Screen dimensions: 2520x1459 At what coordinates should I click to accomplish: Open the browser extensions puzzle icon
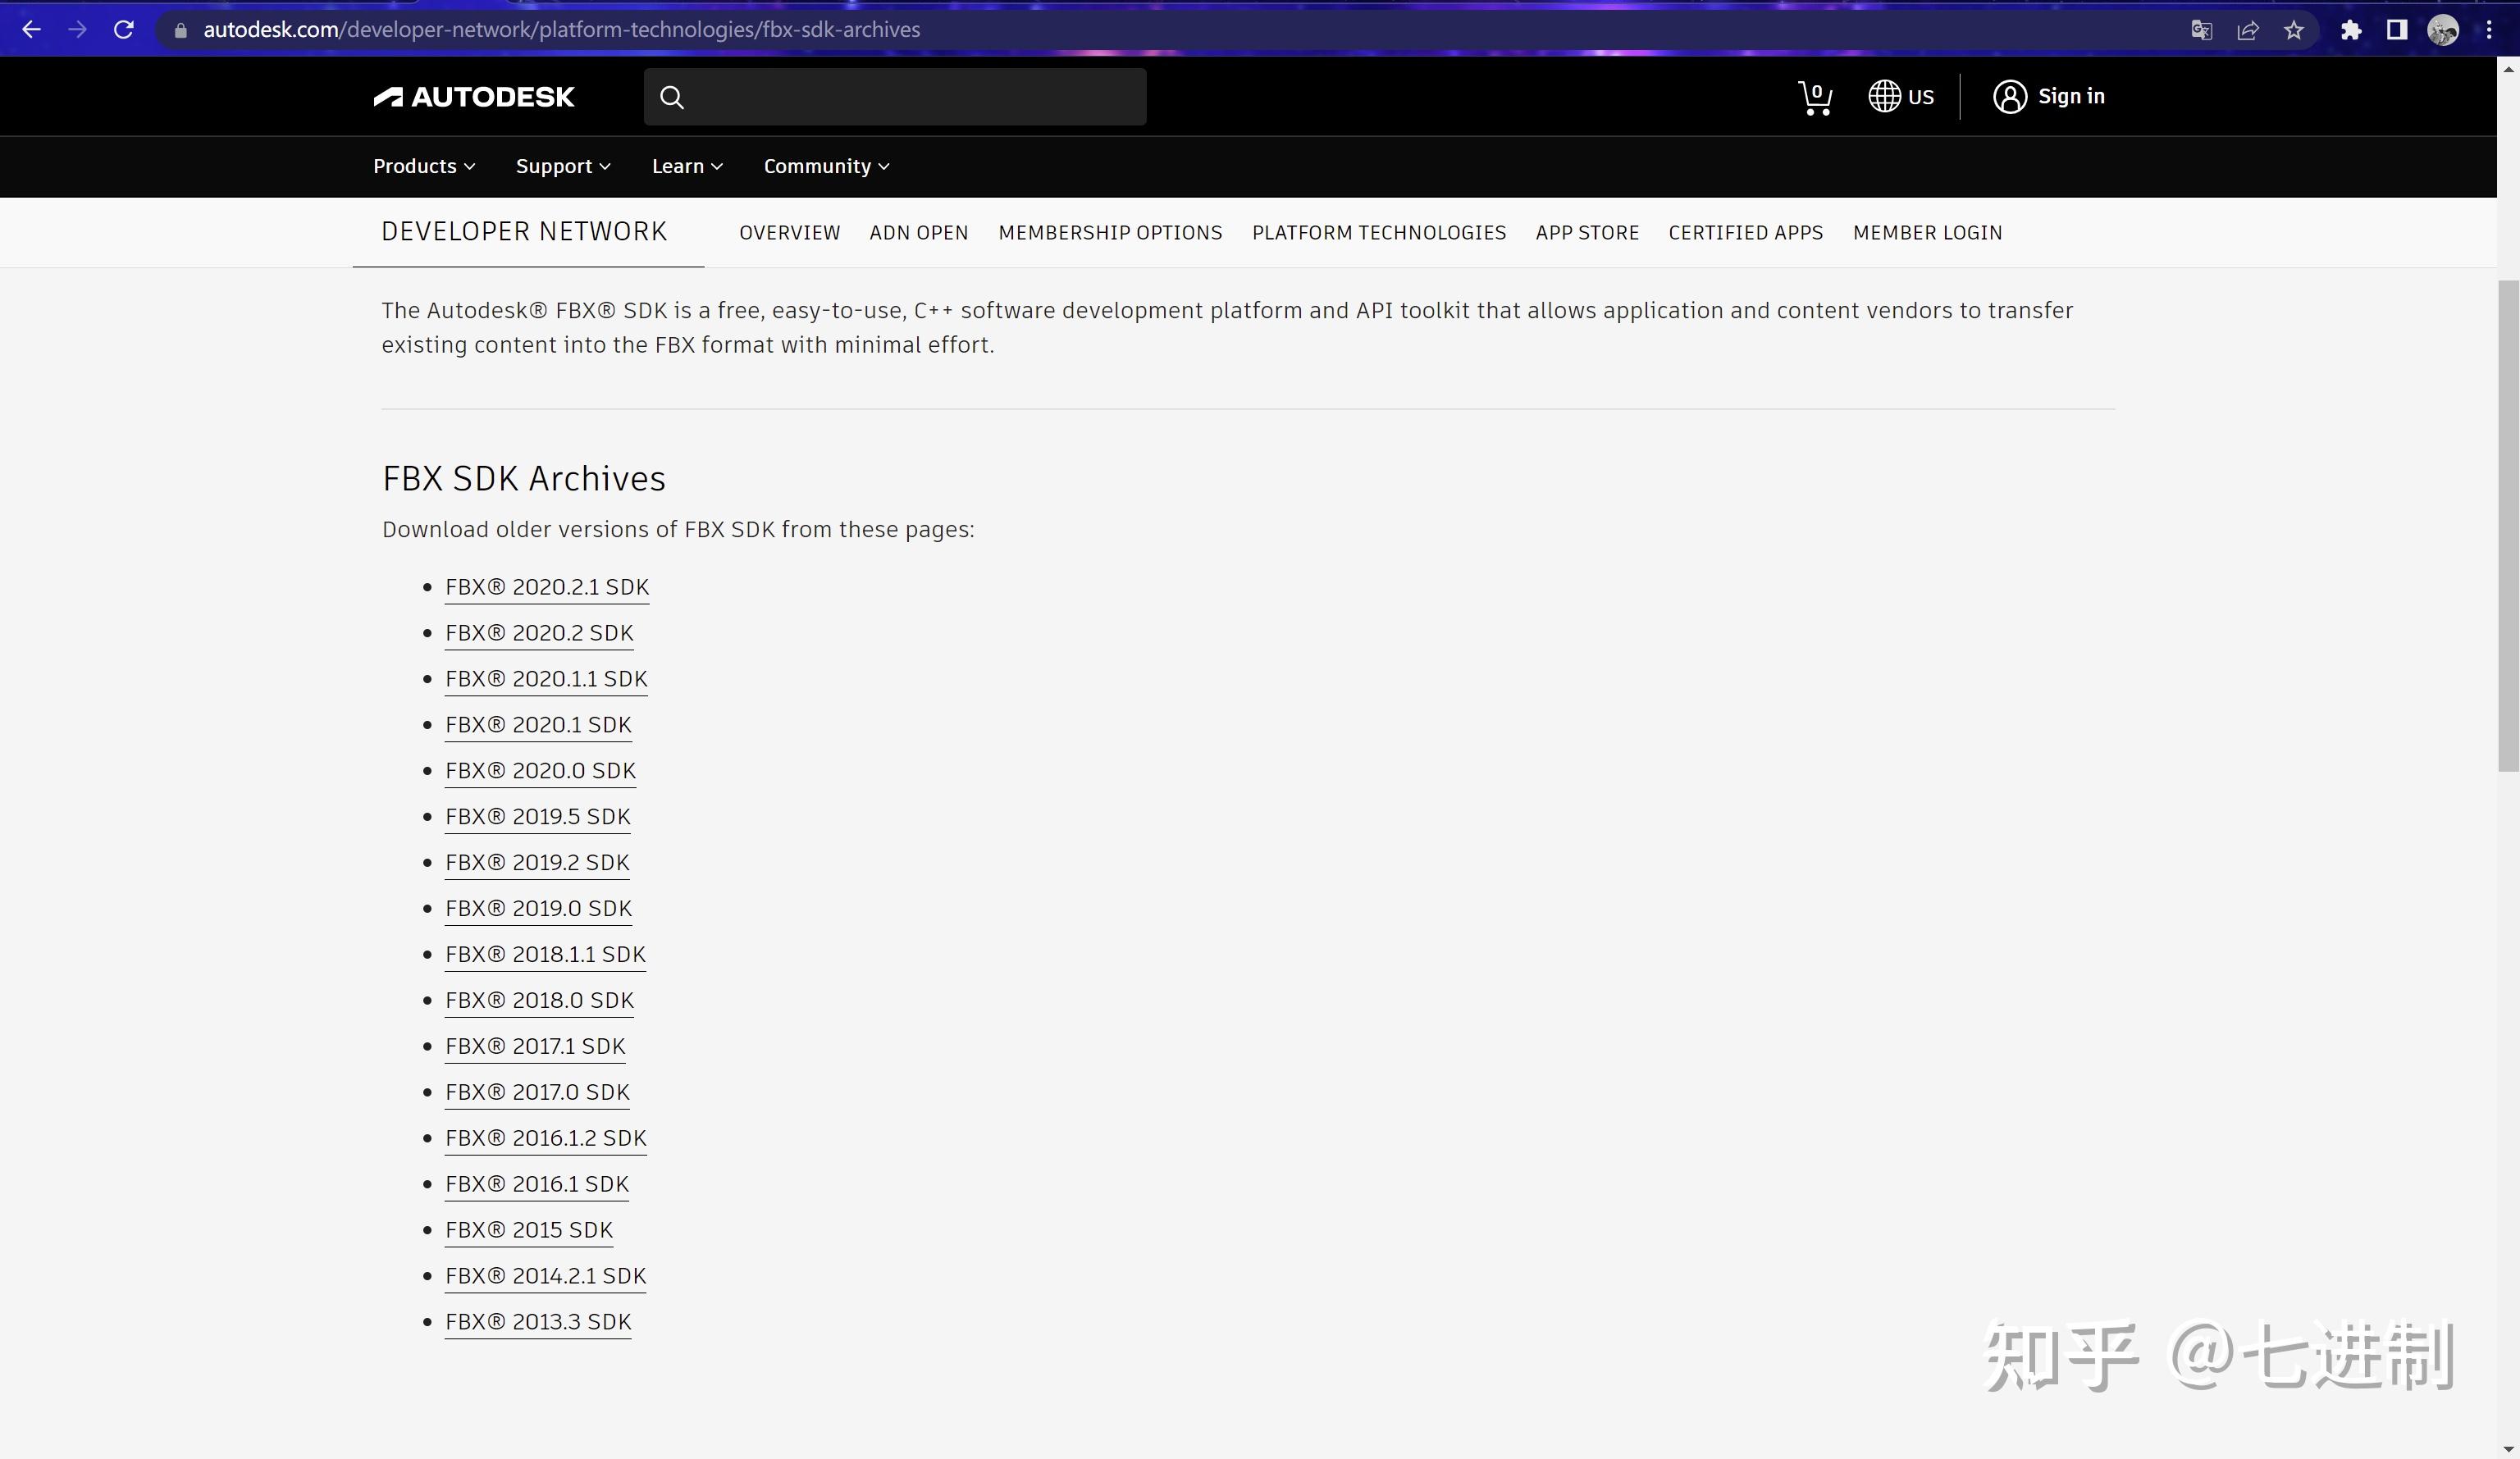click(2351, 30)
